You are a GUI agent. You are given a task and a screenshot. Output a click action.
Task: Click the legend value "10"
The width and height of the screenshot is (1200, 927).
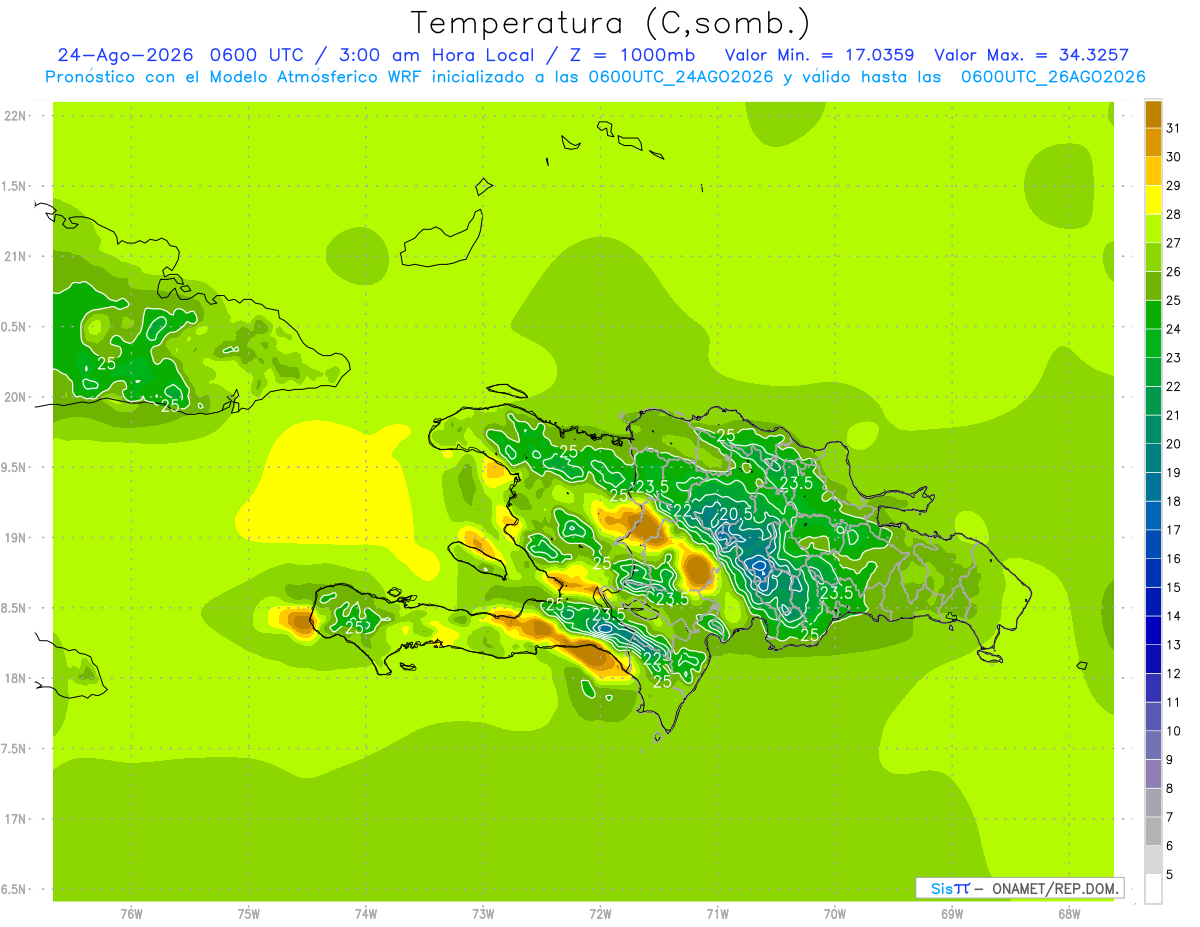click(1173, 731)
